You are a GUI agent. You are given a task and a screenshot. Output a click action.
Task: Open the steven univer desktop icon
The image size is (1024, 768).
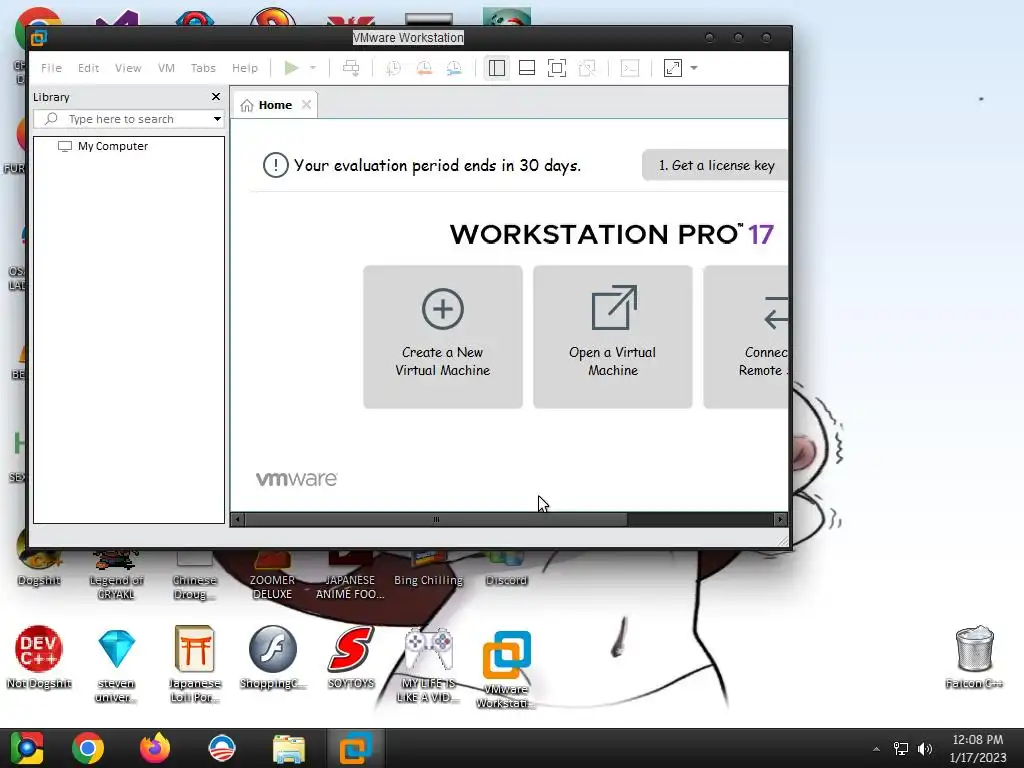pyautogui.click(x=116, y=665)
